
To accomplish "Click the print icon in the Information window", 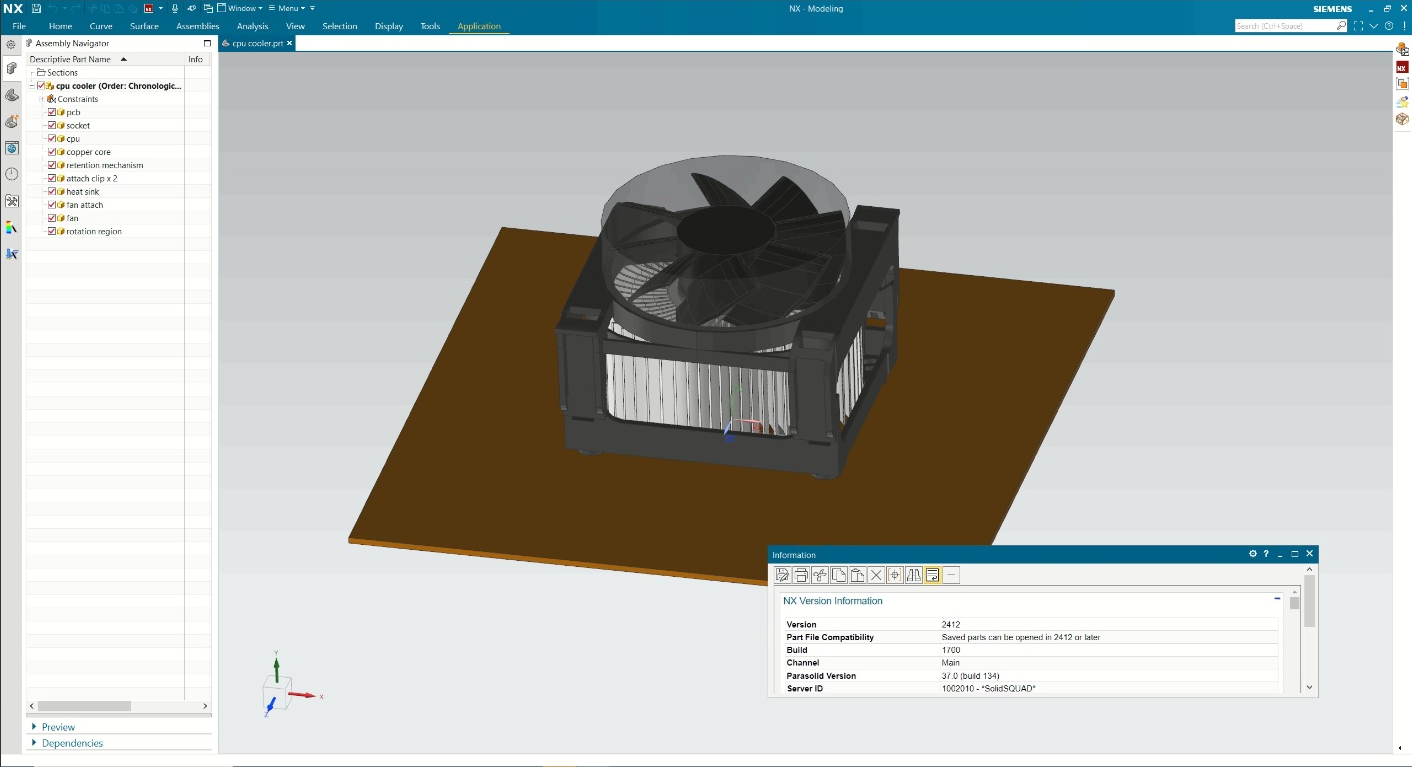I will point(801,575).
